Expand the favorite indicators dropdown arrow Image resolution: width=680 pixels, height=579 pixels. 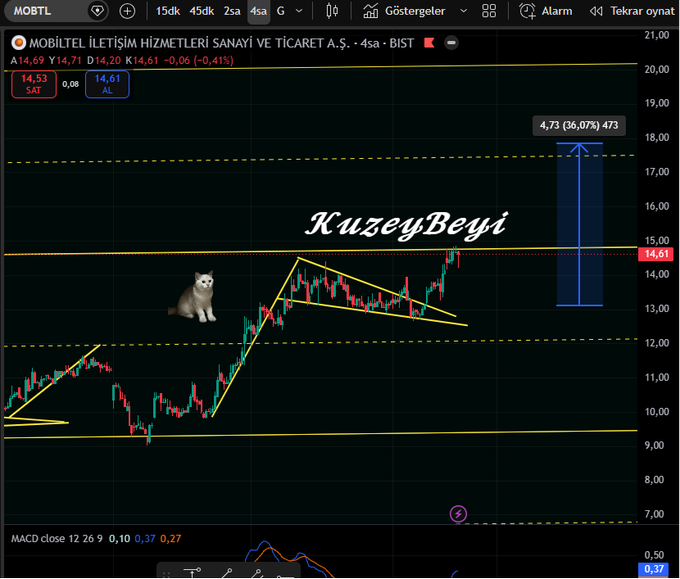coord(464,11)
